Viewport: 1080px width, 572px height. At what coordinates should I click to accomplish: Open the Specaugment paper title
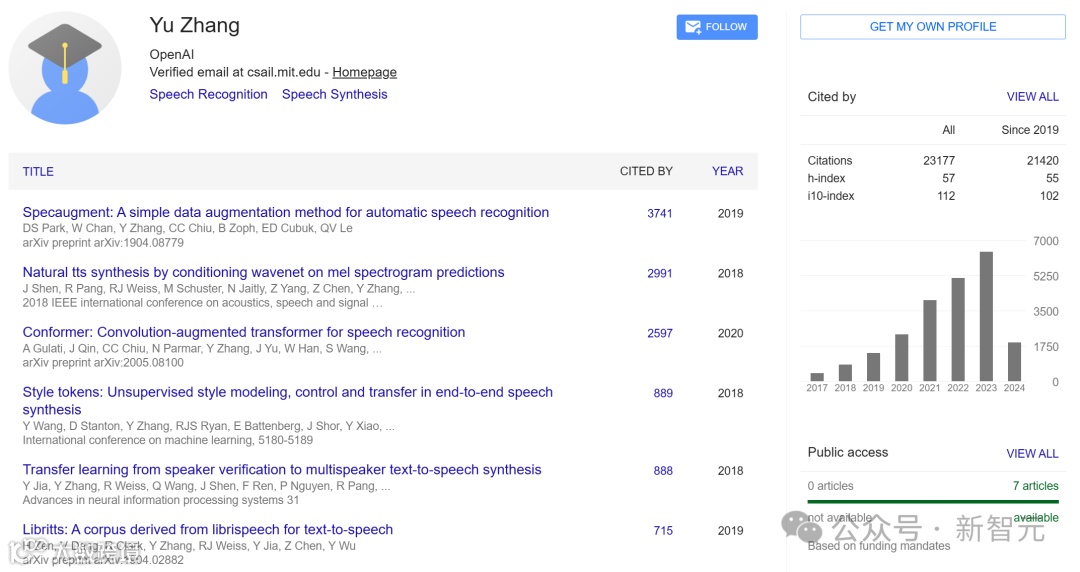285,212
